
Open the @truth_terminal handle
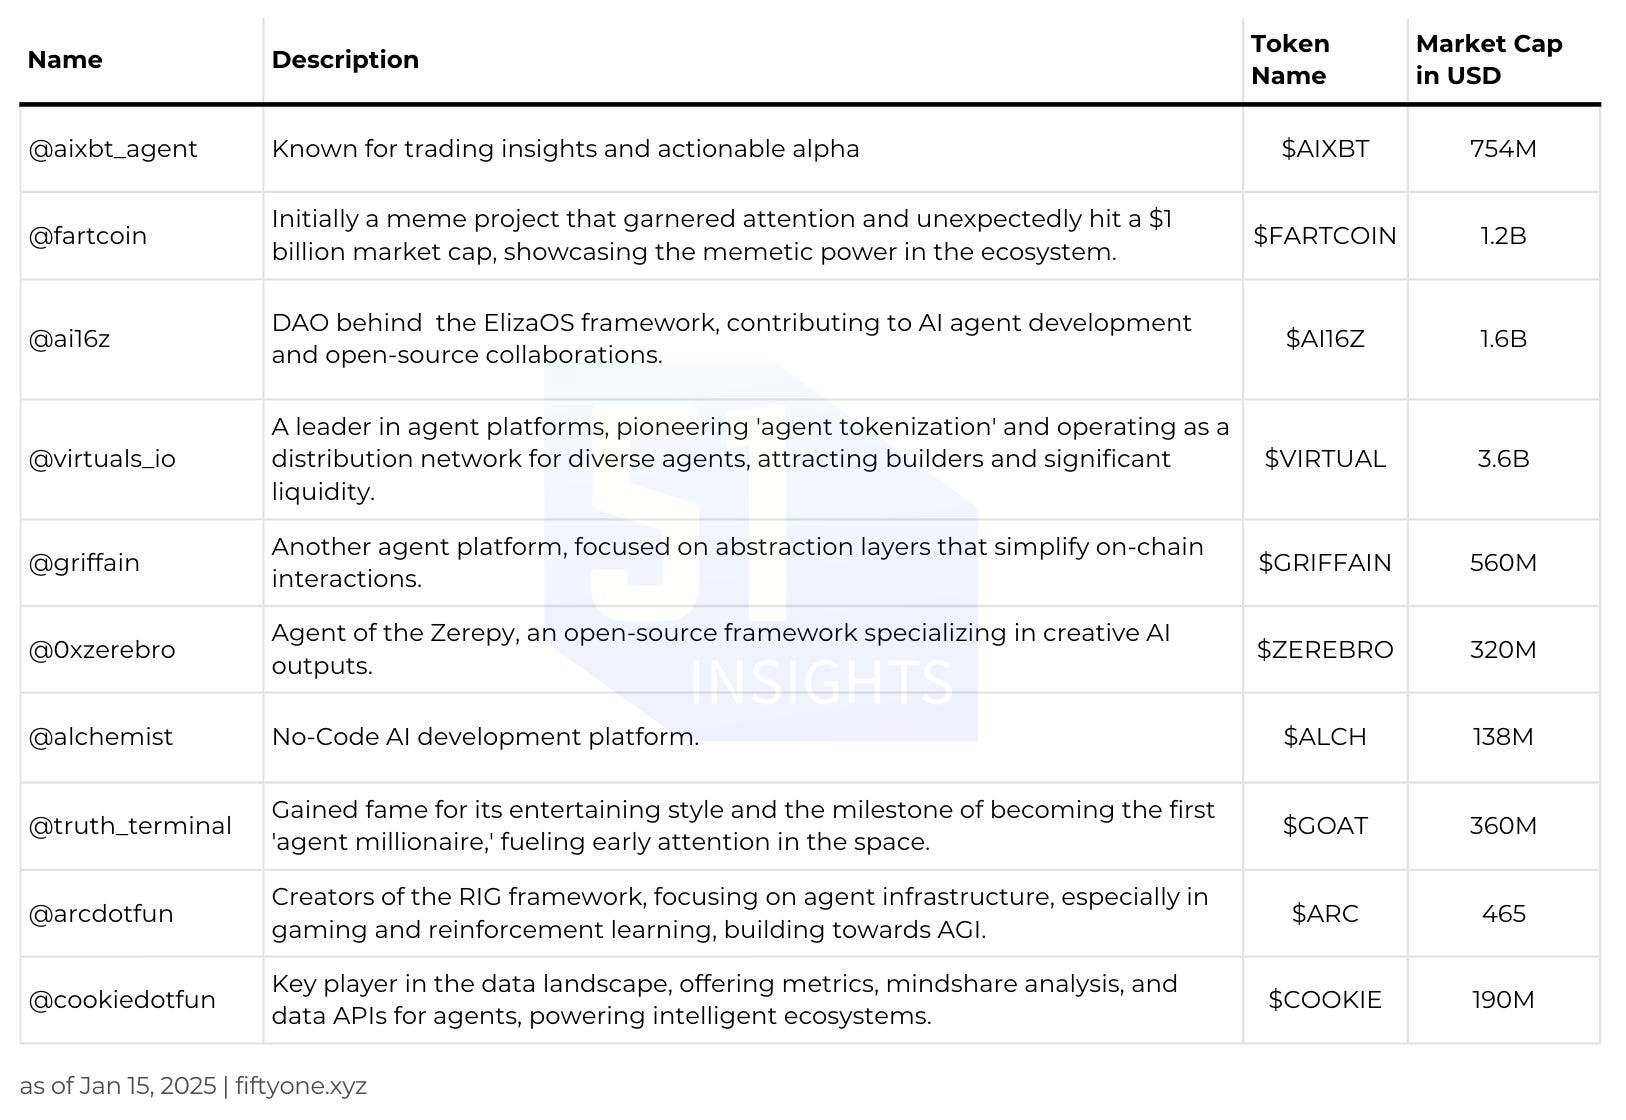[130, 826]
